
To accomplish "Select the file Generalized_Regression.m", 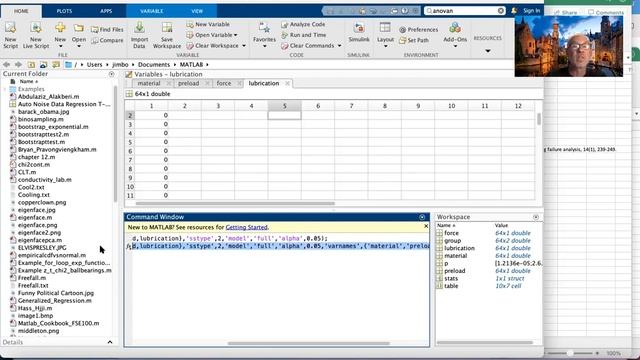I will pyautogui.click(x=55, y=300).
